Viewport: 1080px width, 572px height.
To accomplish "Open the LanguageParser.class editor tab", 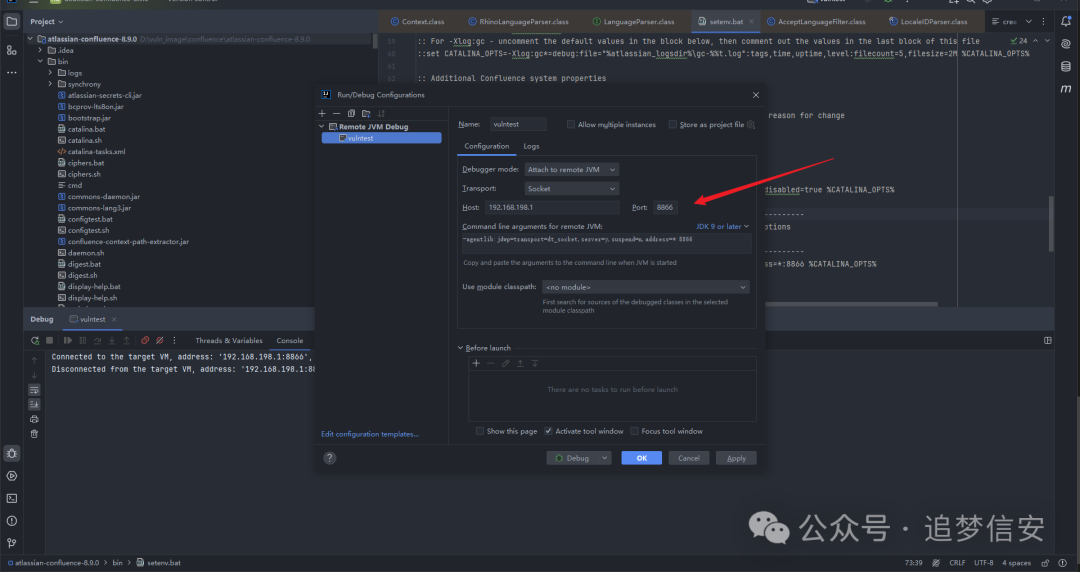I will 634,22.
